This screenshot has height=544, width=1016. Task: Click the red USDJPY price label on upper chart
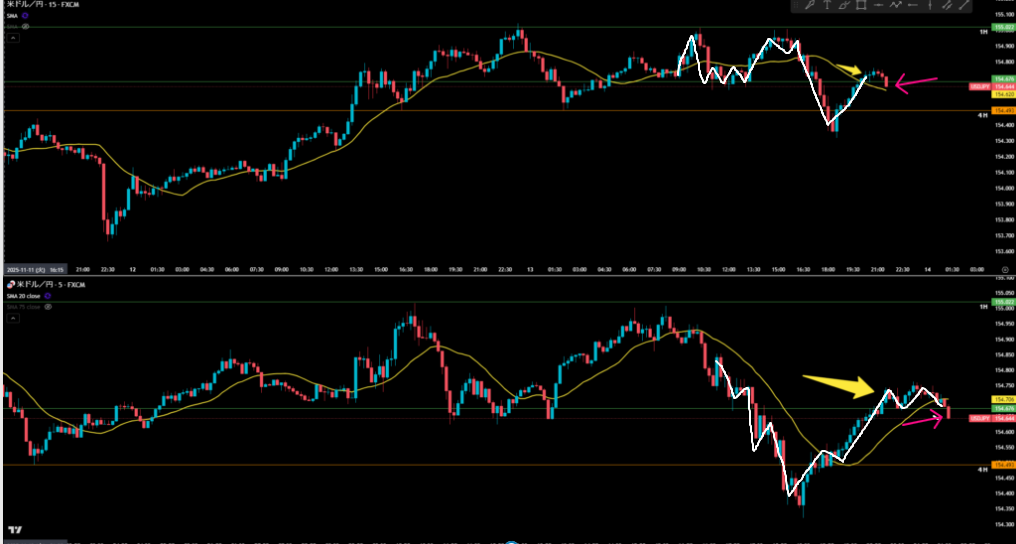coord(980,87)
